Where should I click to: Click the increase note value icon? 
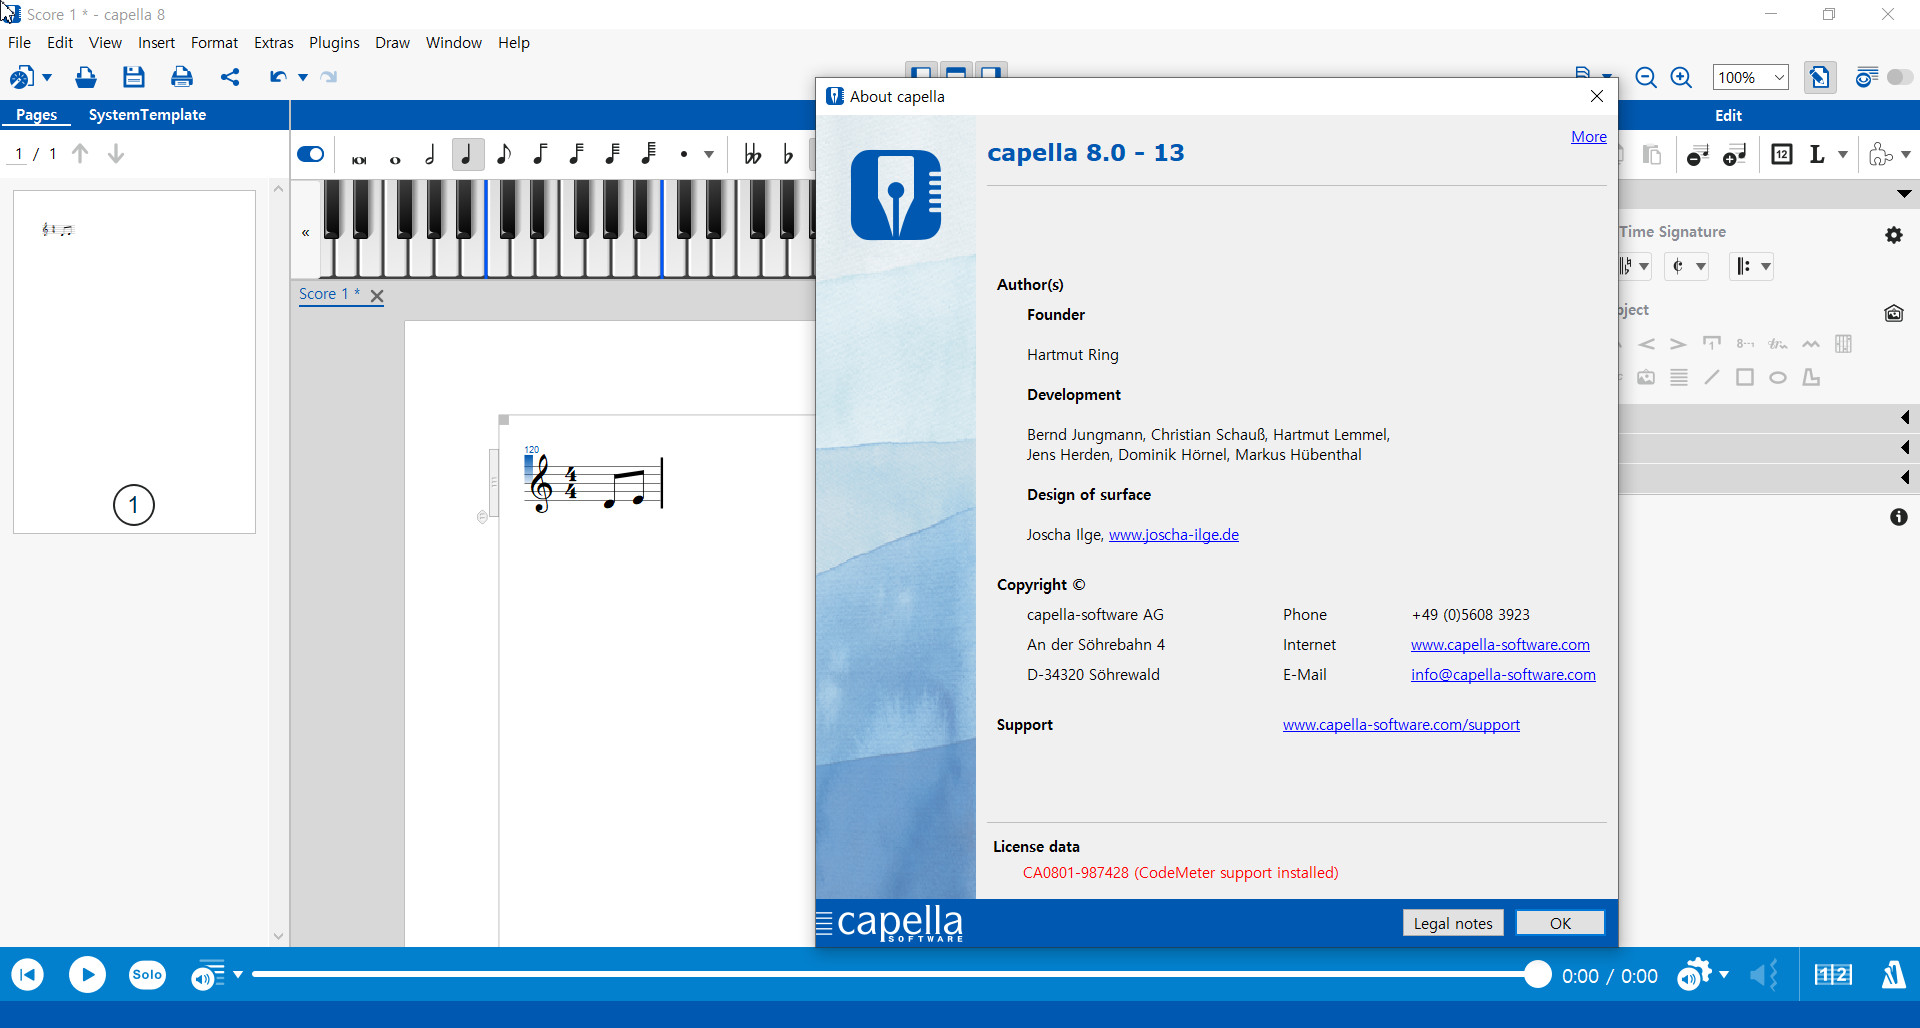point(1735,154)
